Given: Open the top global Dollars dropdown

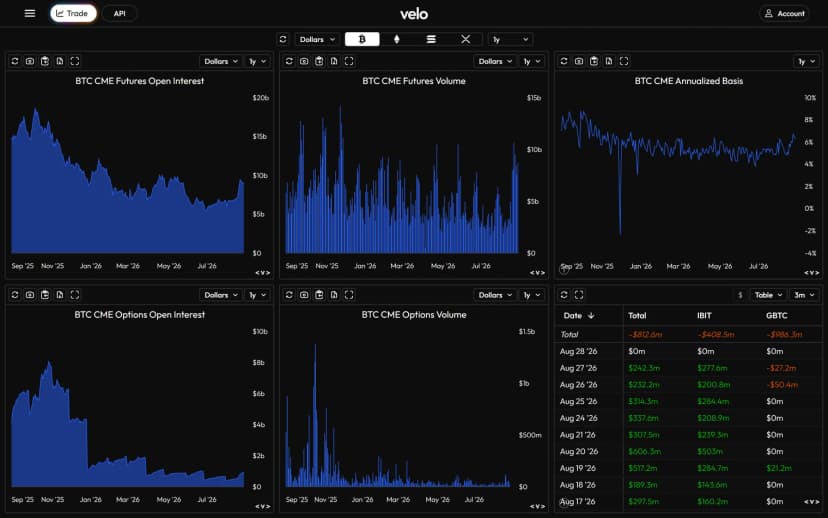Looking at the screenshot, I should [317, 39].
